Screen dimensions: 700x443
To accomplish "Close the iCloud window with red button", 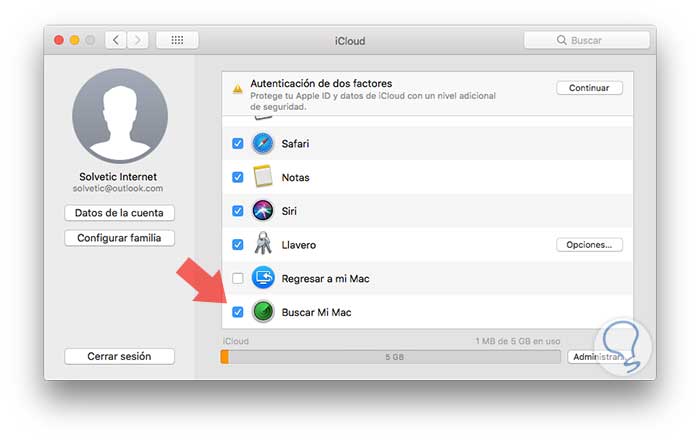I will 58,40.
